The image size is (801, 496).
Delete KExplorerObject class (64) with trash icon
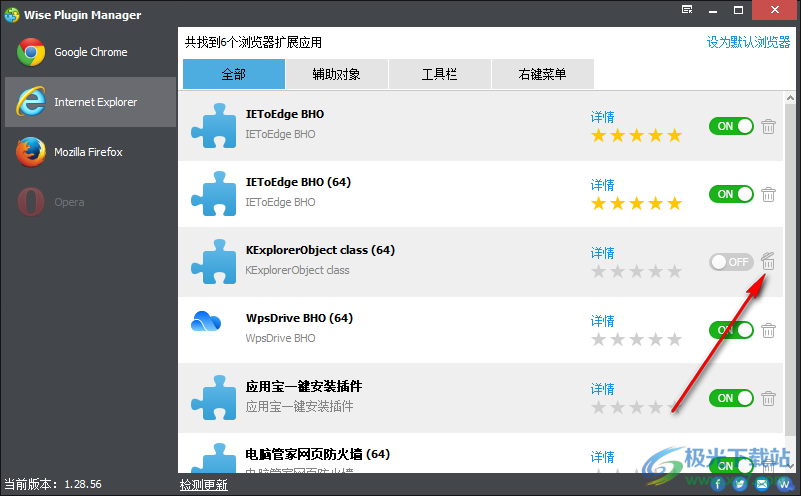(768, 261)
